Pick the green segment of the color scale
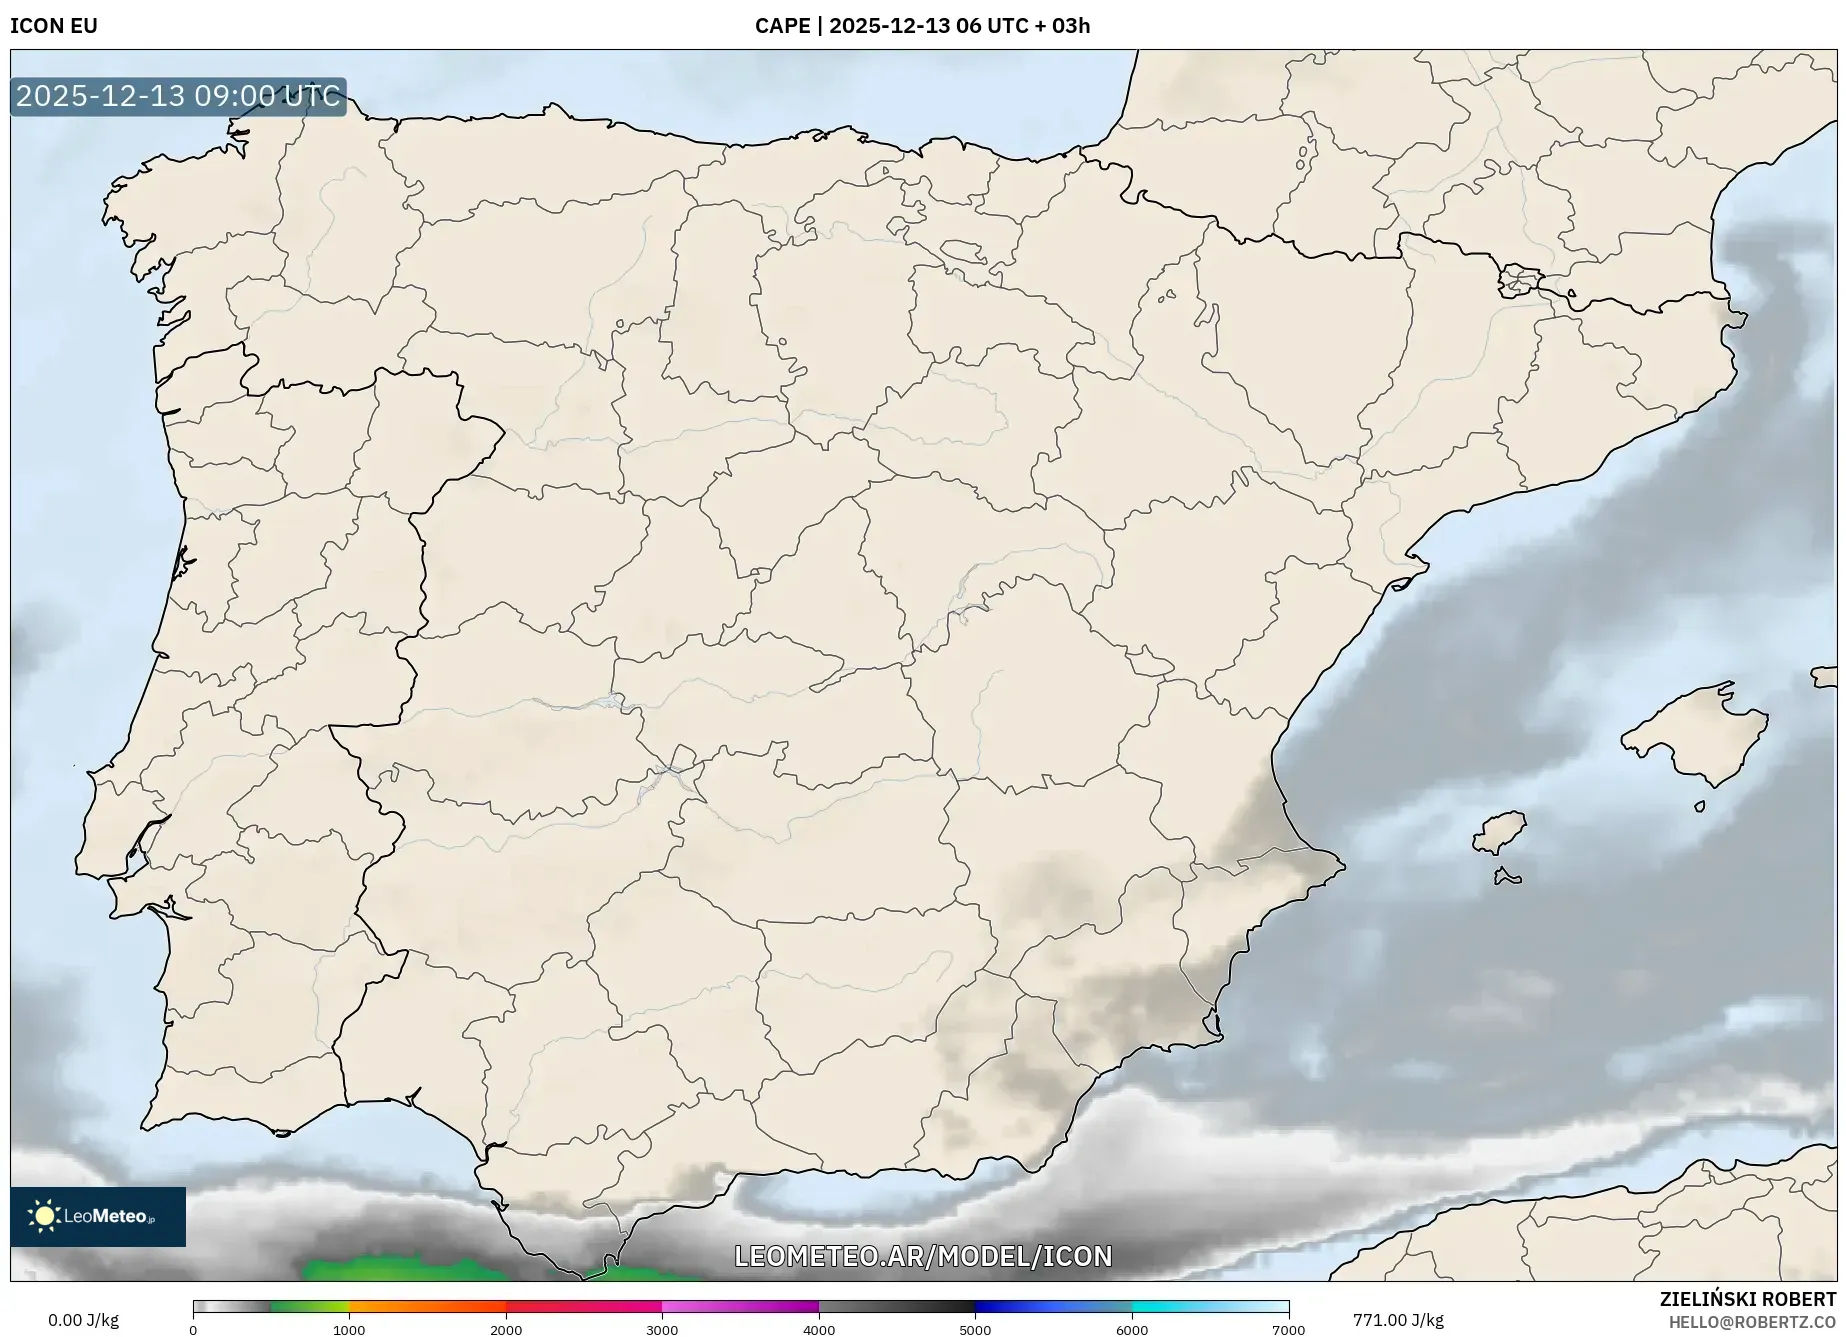The height and width of the screenshot is (1337, 1846). point(310,1306)
